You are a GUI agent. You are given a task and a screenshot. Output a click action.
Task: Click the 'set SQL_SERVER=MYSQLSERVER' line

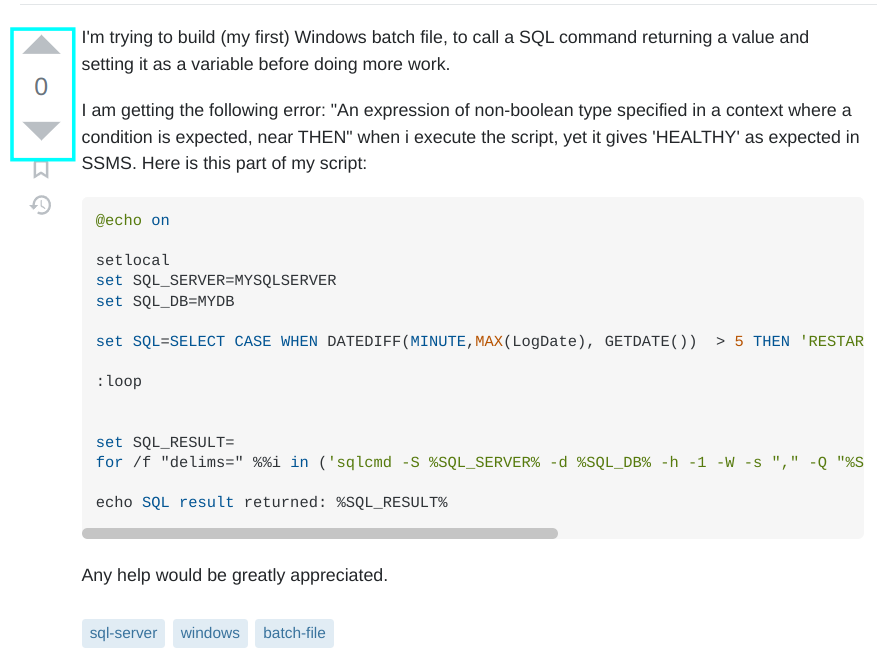coord(216,280)
